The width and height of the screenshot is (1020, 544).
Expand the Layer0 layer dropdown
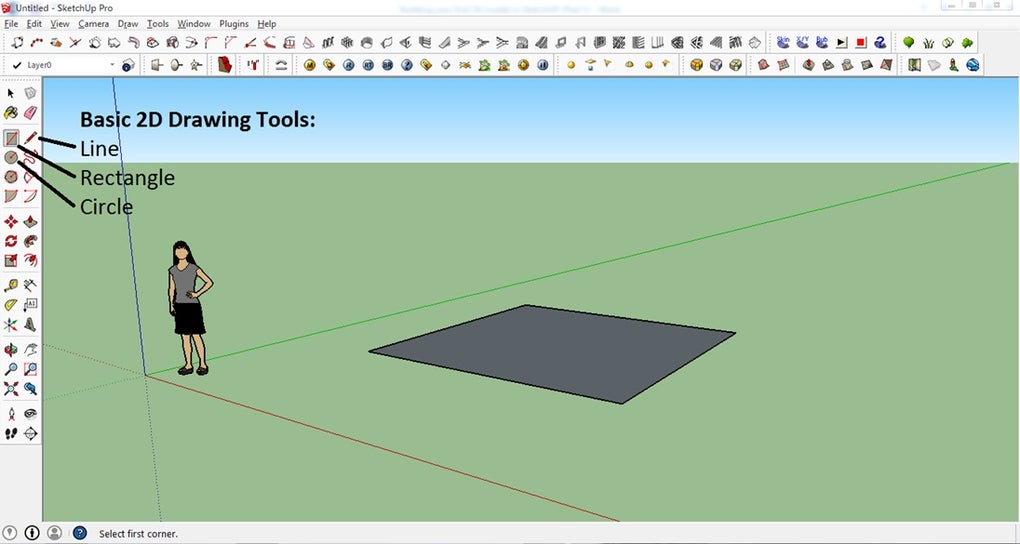112,65
